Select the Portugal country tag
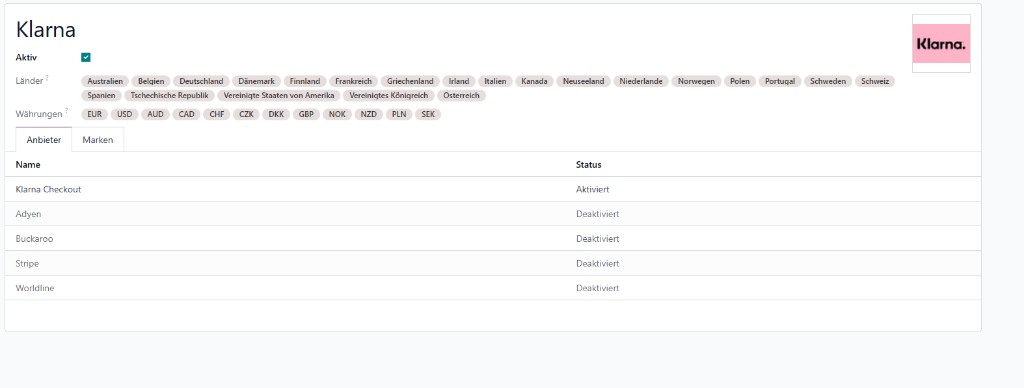This screenshot has width=1024, height=388. coord(780,82)
